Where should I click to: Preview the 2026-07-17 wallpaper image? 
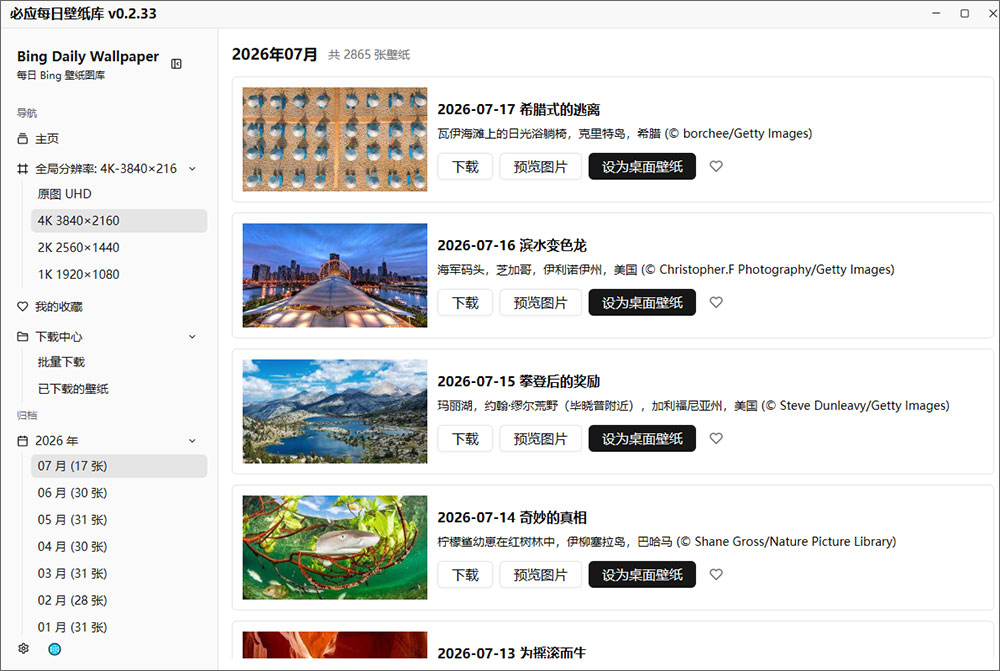tap(540, 166)
